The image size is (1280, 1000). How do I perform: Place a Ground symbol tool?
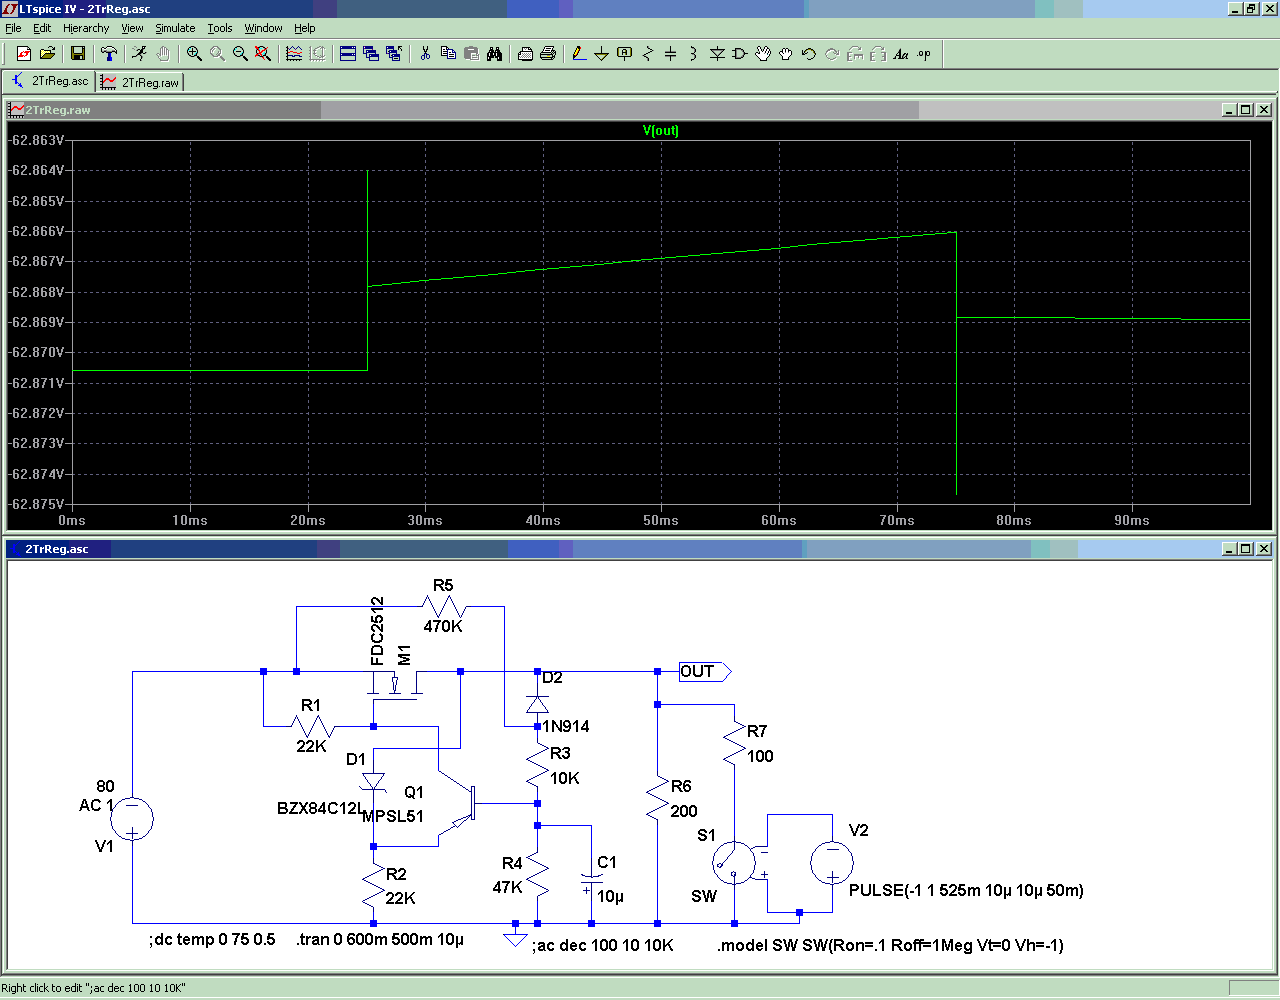[x=602, y=54]
